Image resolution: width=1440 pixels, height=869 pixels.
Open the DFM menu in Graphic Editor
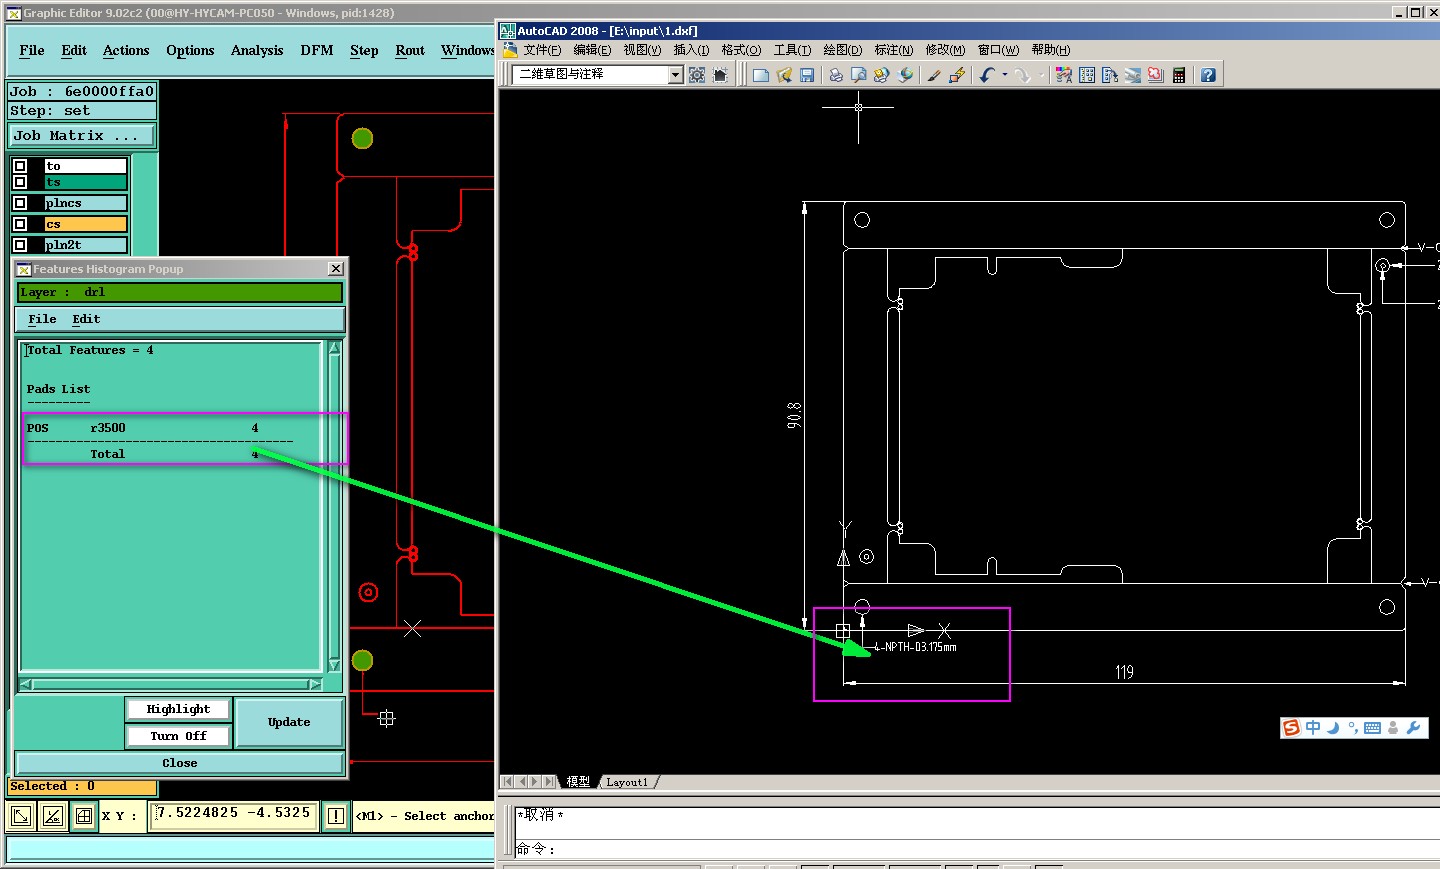click(x=317, y=50)
